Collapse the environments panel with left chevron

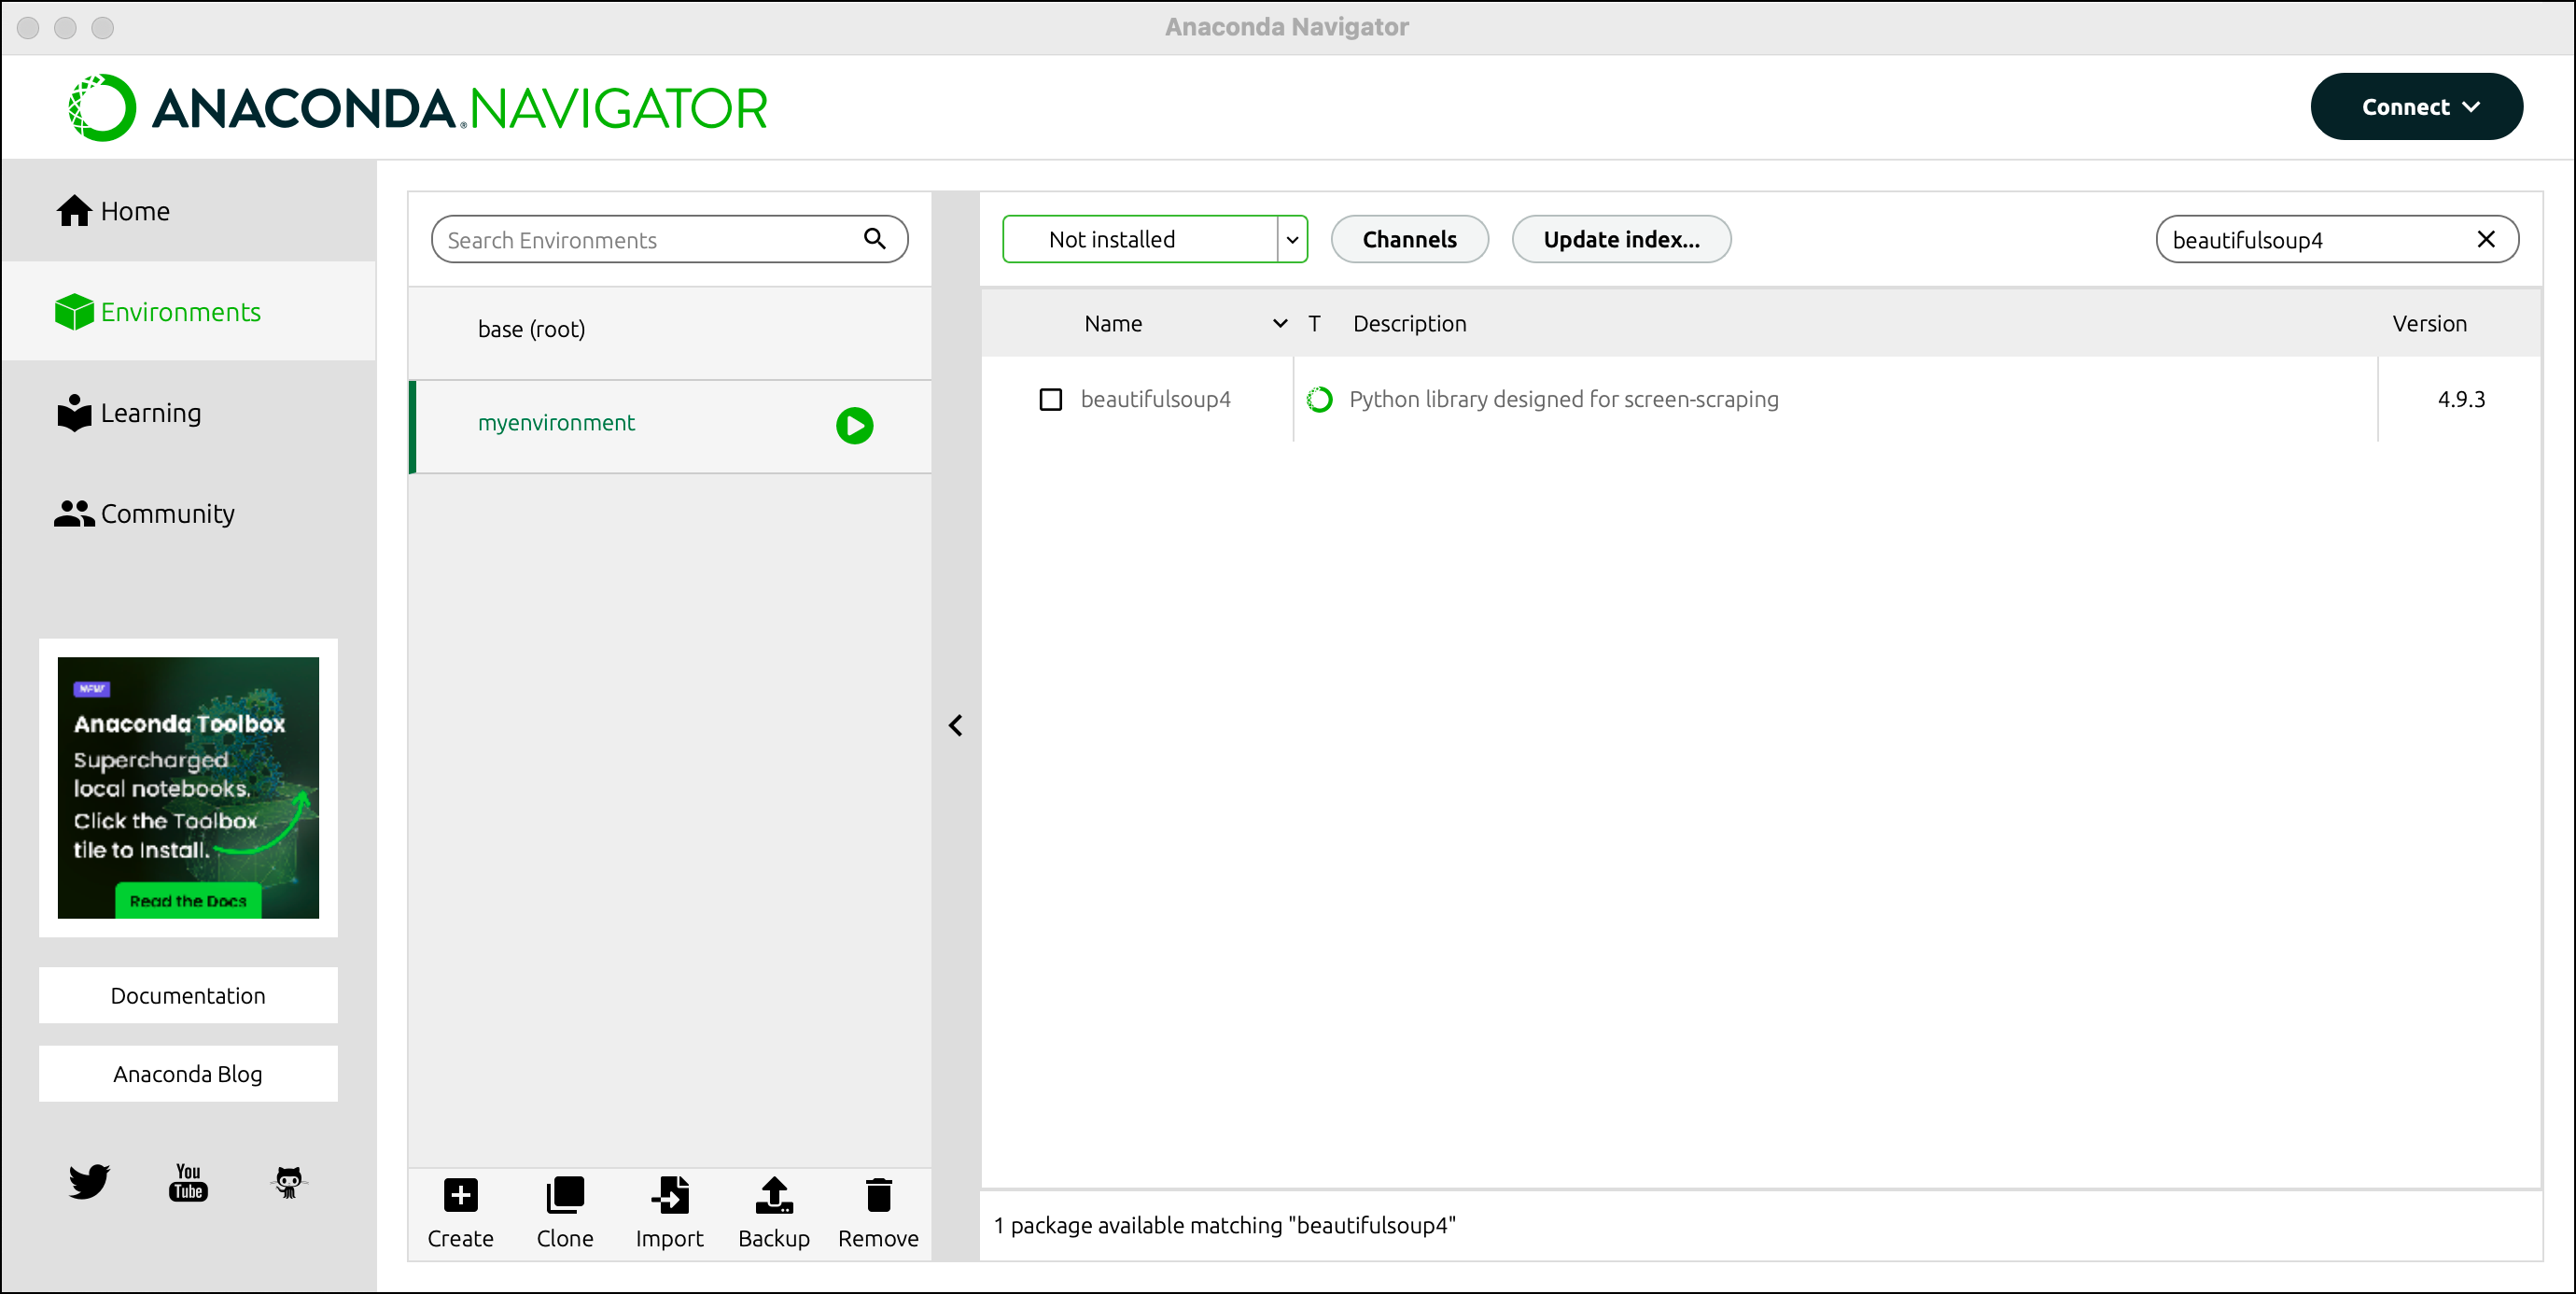955,725
